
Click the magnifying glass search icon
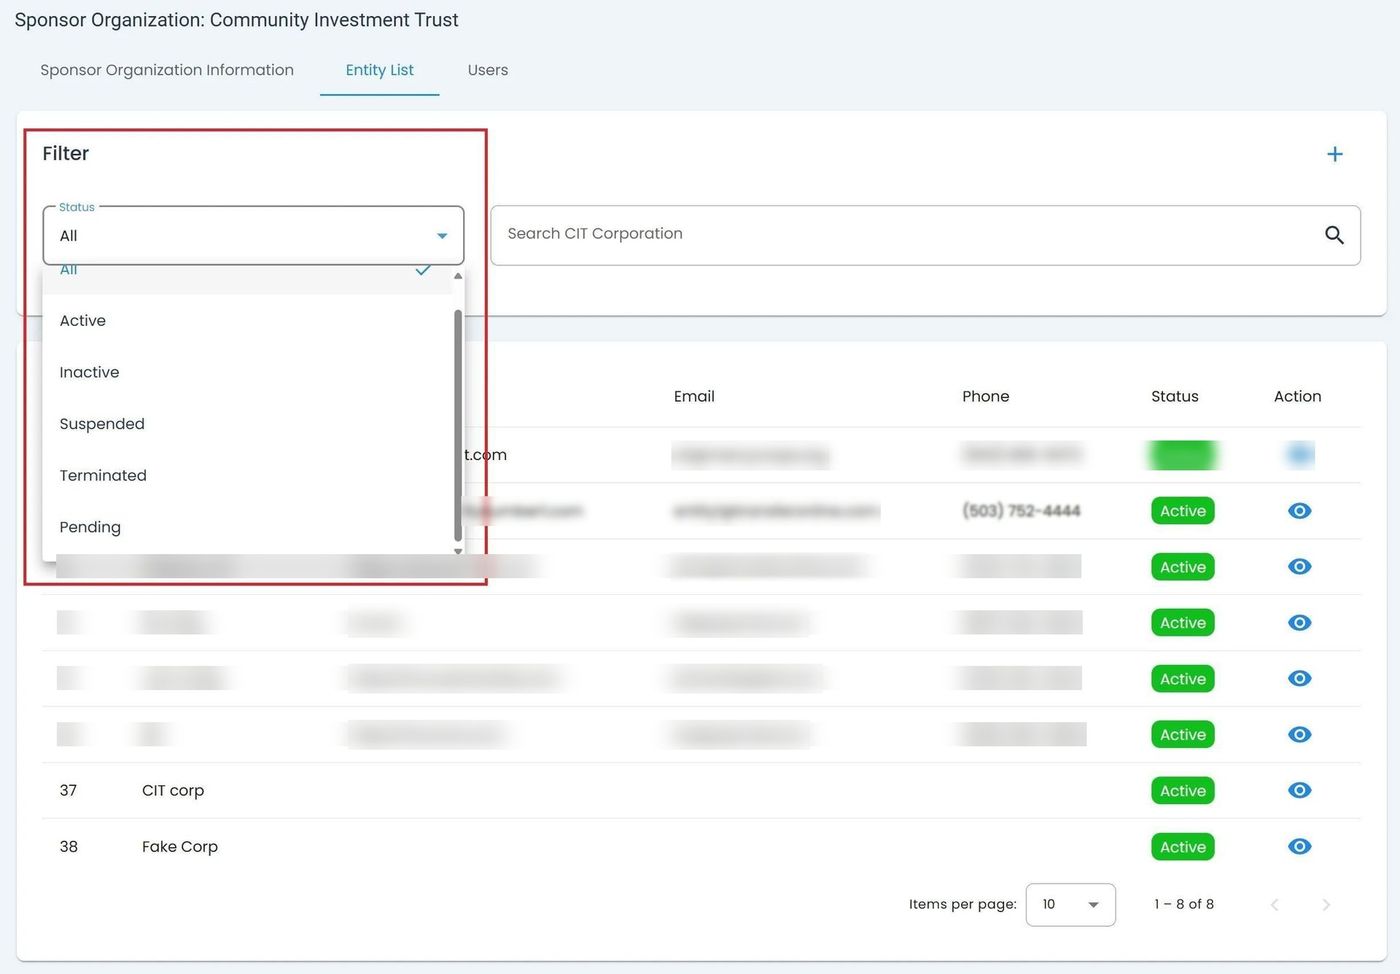point(1334,235)
